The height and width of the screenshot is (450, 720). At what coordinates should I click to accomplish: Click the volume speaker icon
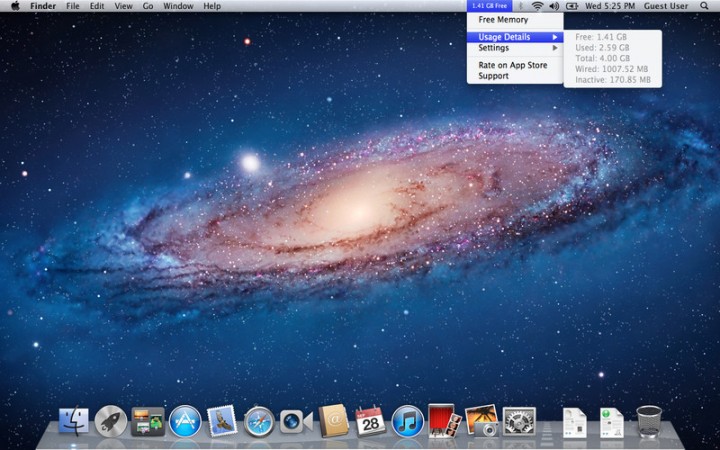pyautogui.click(x=554, y=6)
